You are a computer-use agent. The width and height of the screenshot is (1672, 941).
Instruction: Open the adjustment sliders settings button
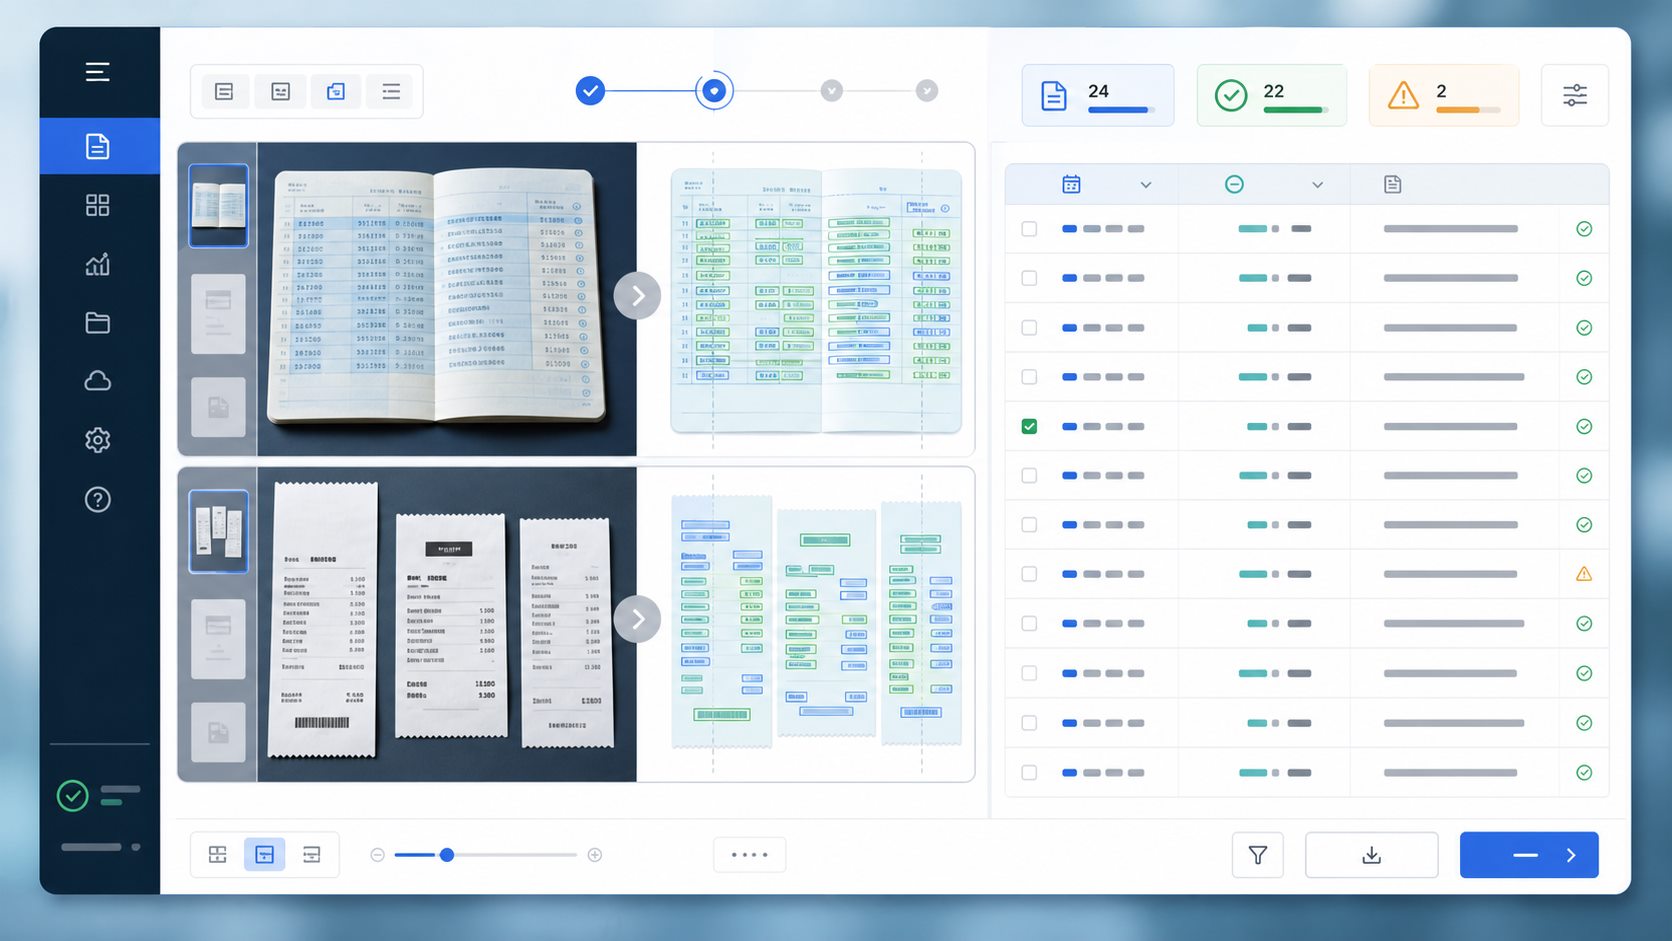tap(1574, 96)
